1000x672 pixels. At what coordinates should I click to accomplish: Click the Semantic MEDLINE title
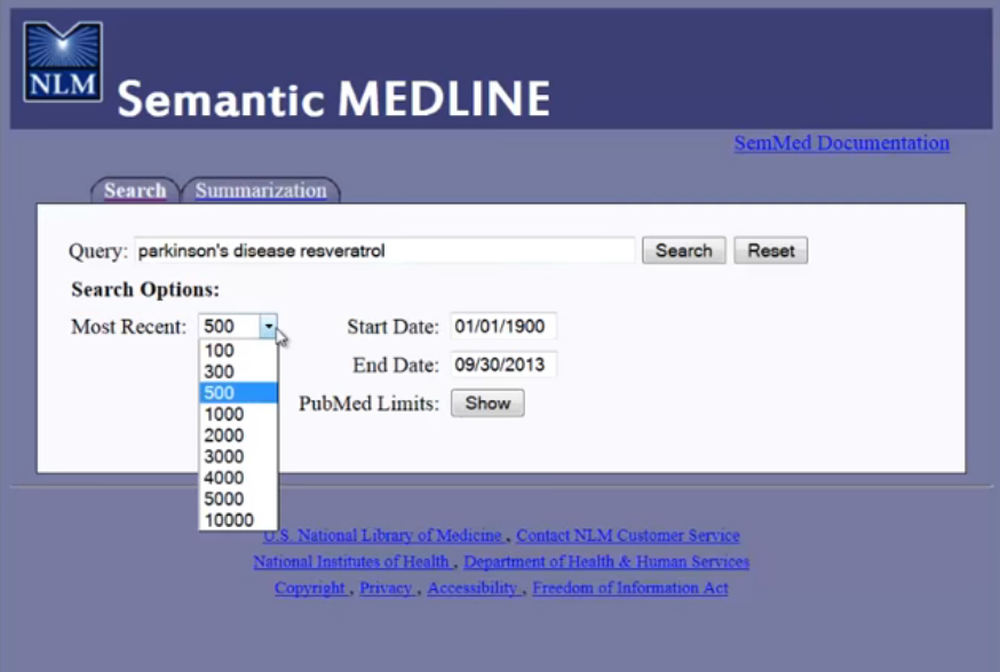click(334, 99)
